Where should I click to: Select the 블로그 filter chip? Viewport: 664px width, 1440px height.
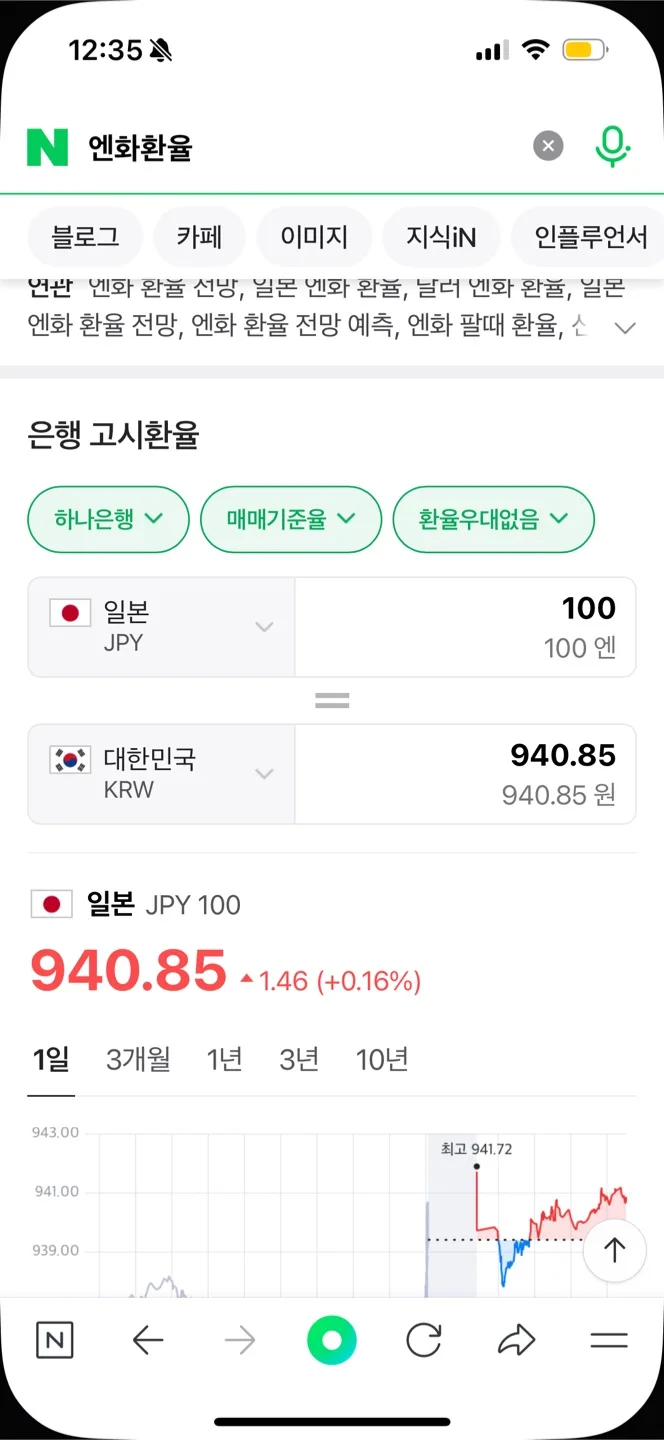click(x=85, y=237)
